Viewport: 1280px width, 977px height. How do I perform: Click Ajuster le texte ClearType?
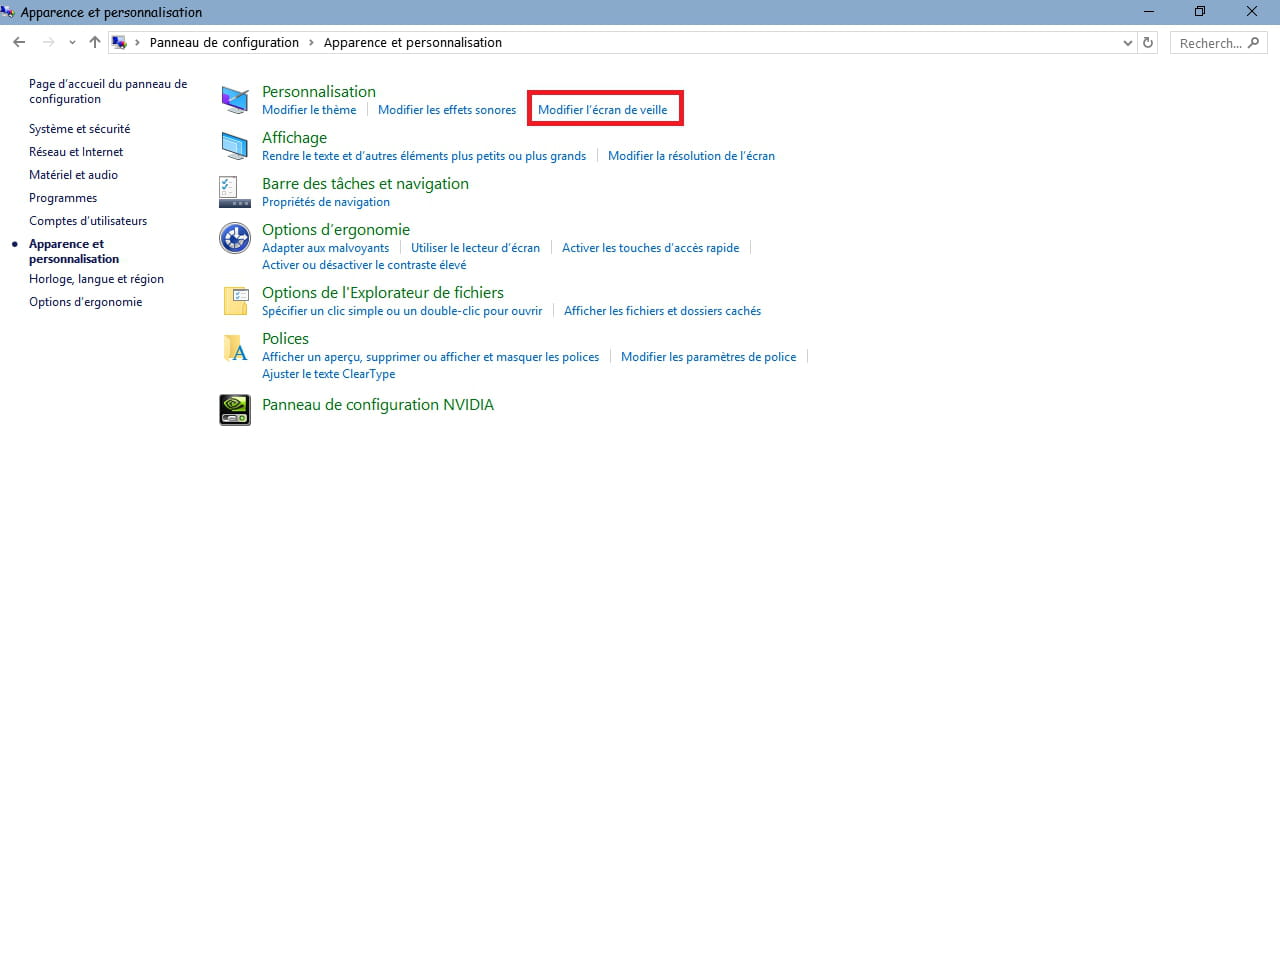pos(328,374)
